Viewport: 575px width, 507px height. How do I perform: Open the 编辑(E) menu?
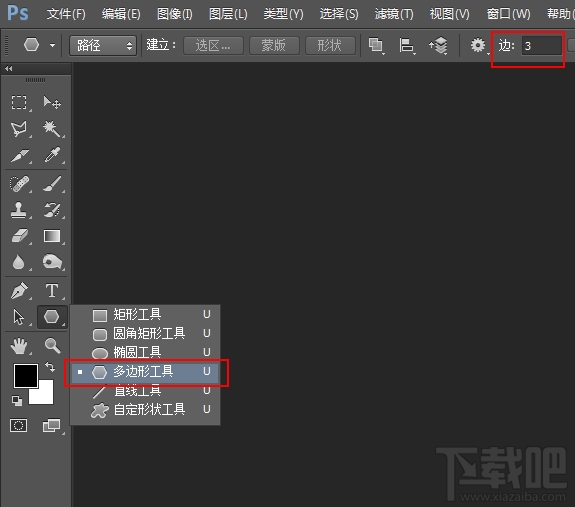tap(121, 14)
